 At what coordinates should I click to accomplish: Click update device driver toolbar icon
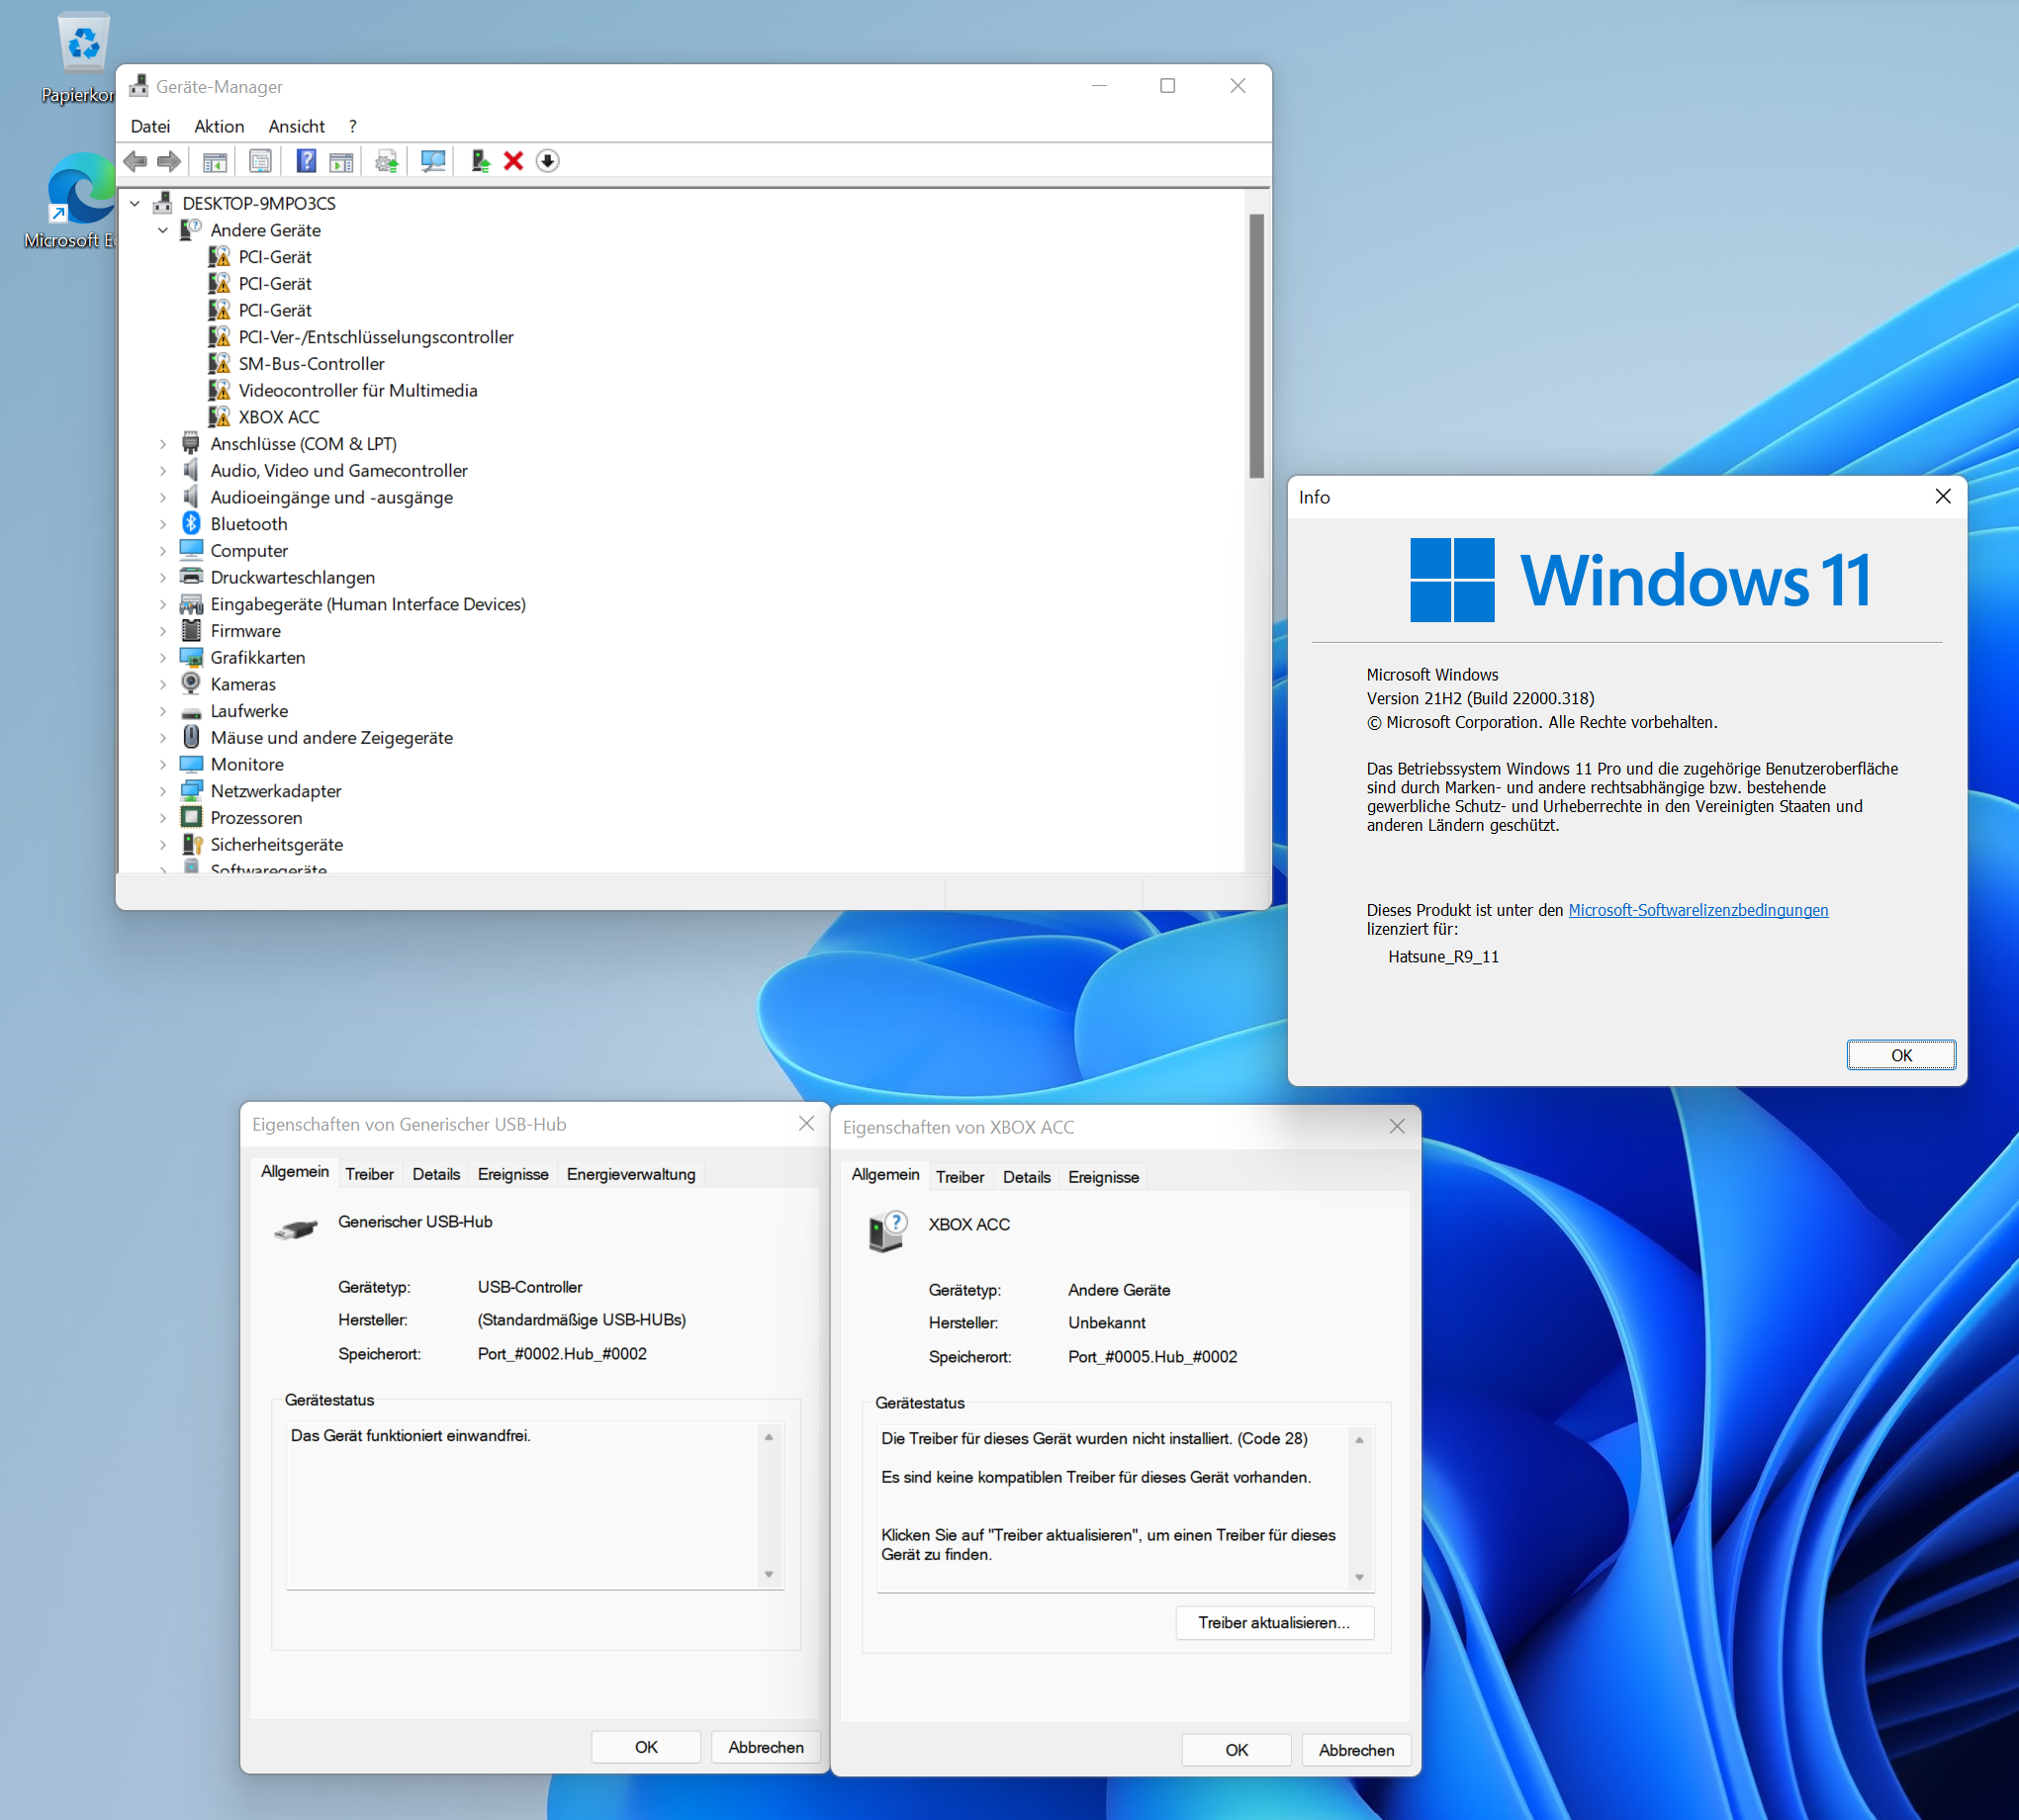pyautogui.click(x=386, y=161)
